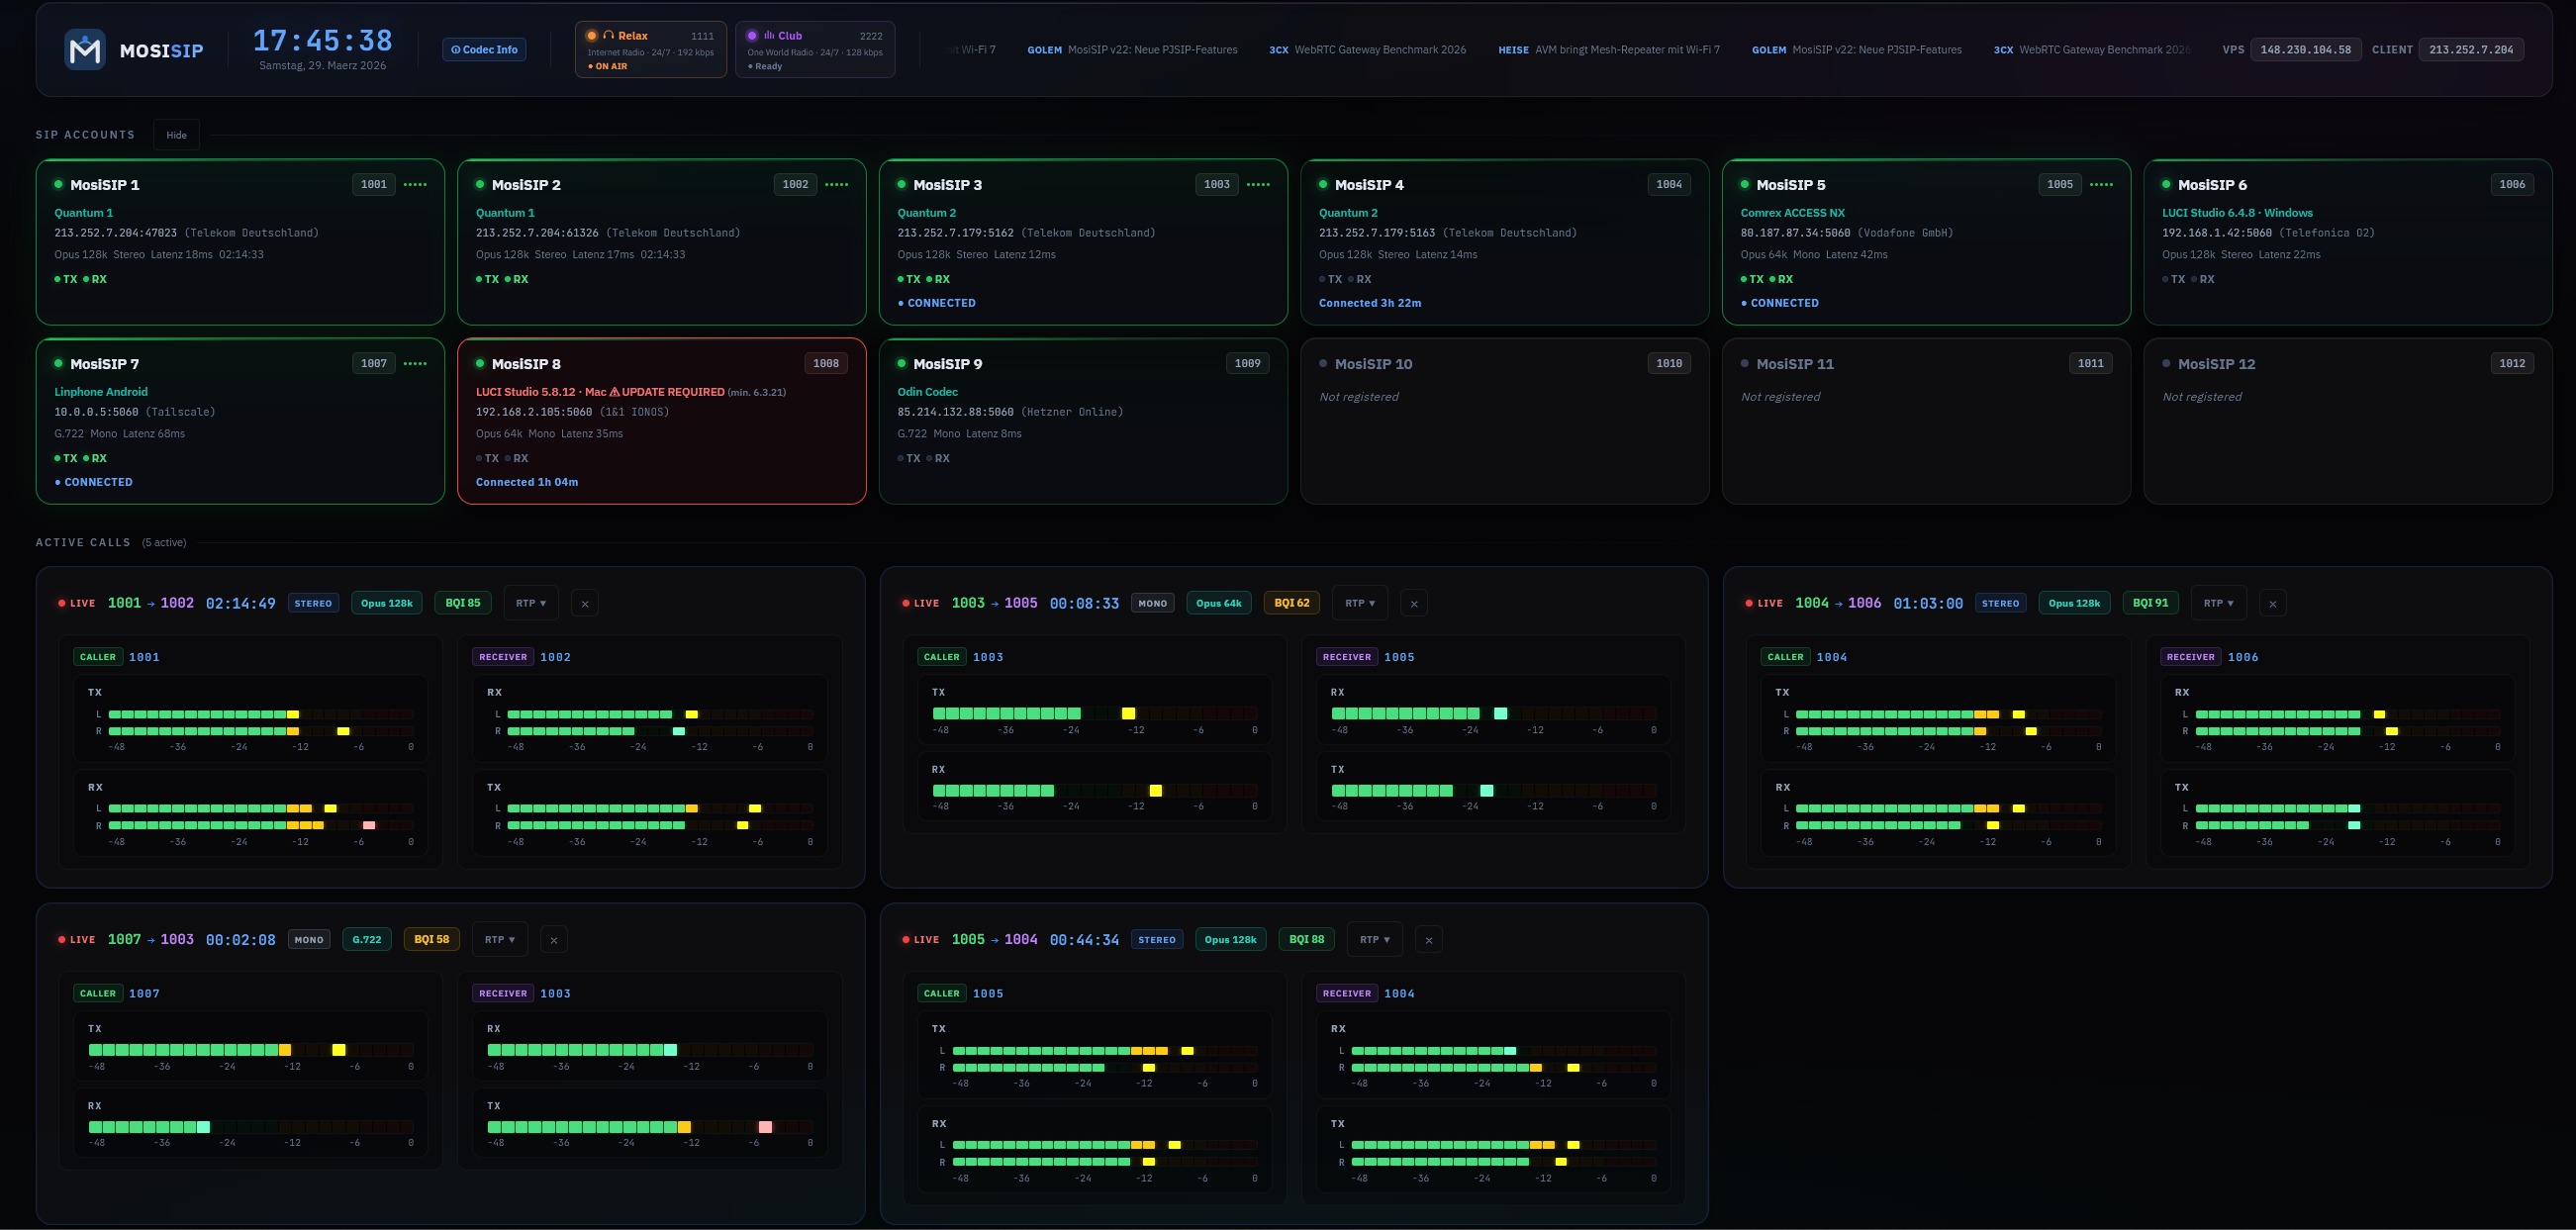Hide the SIP Accounts section
Viewport: 2576px width, 1230px height.
click(176, 135)
